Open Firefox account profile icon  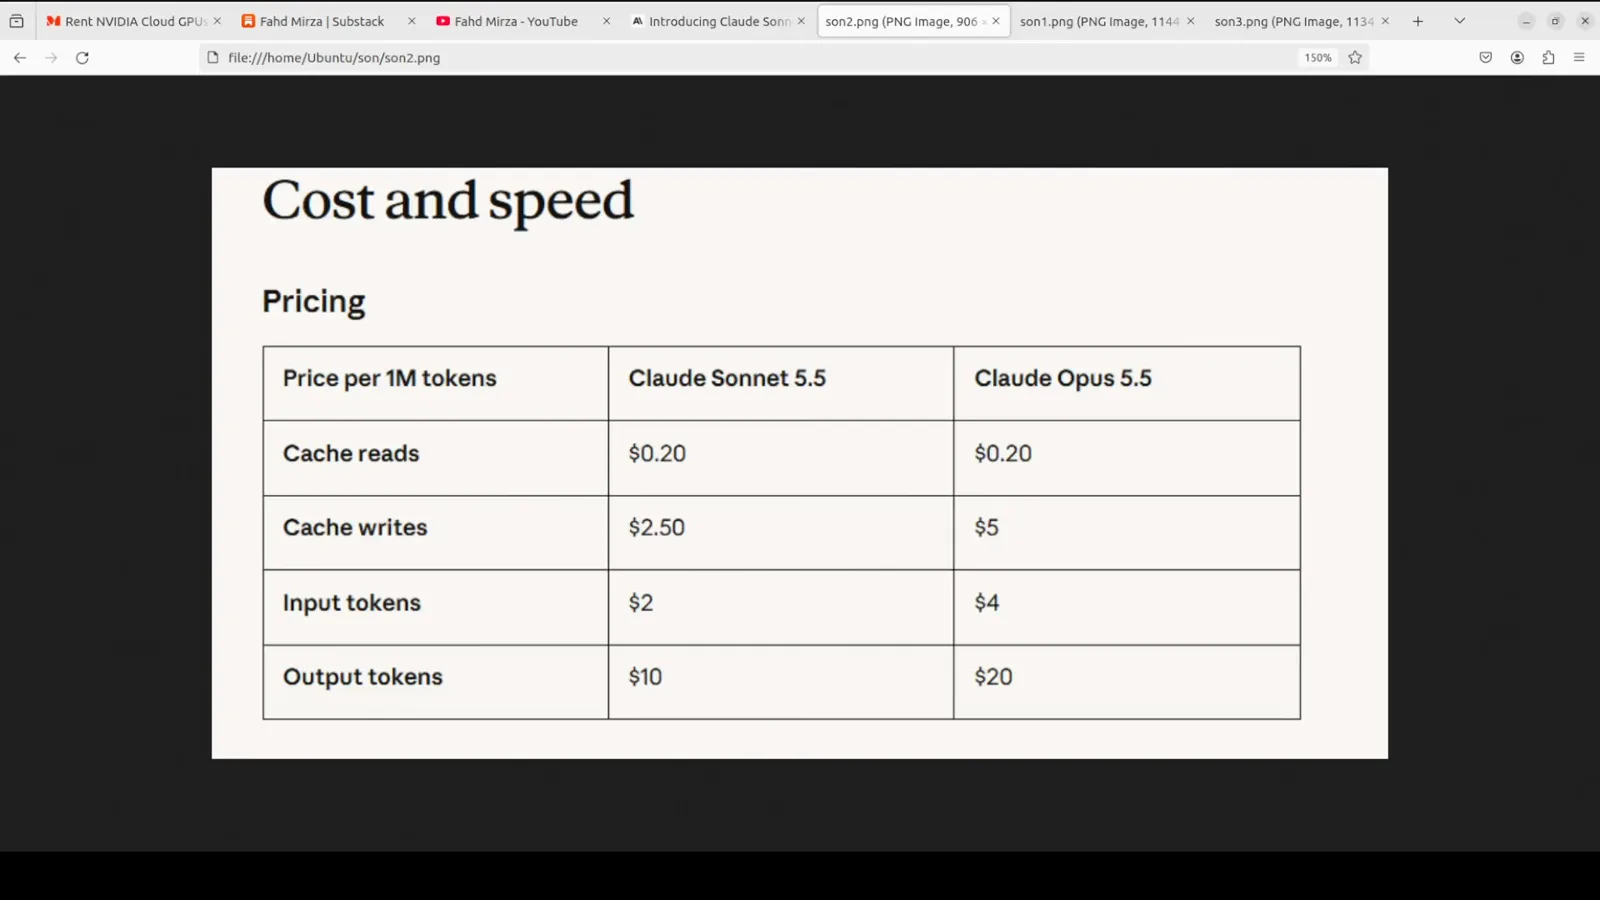click(x=1517, y=58)
